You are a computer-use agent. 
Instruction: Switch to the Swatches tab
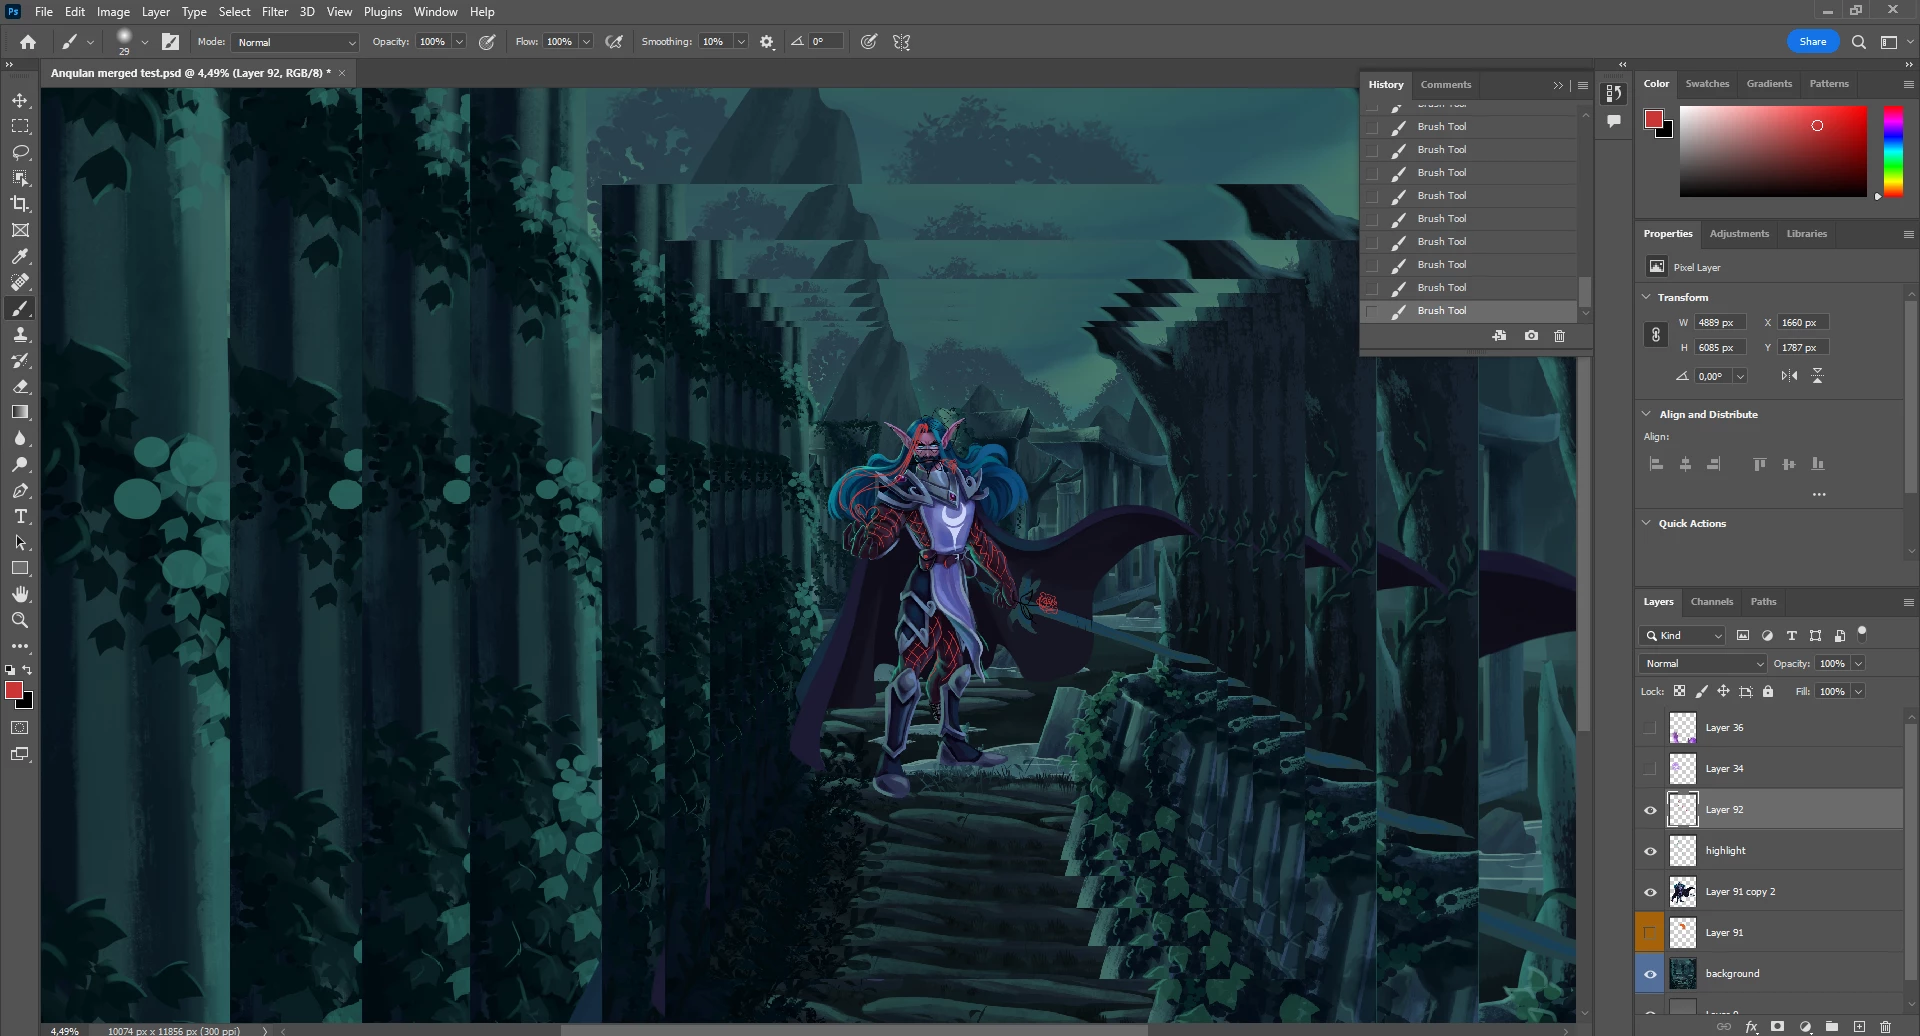click(x=1707, y=84)
